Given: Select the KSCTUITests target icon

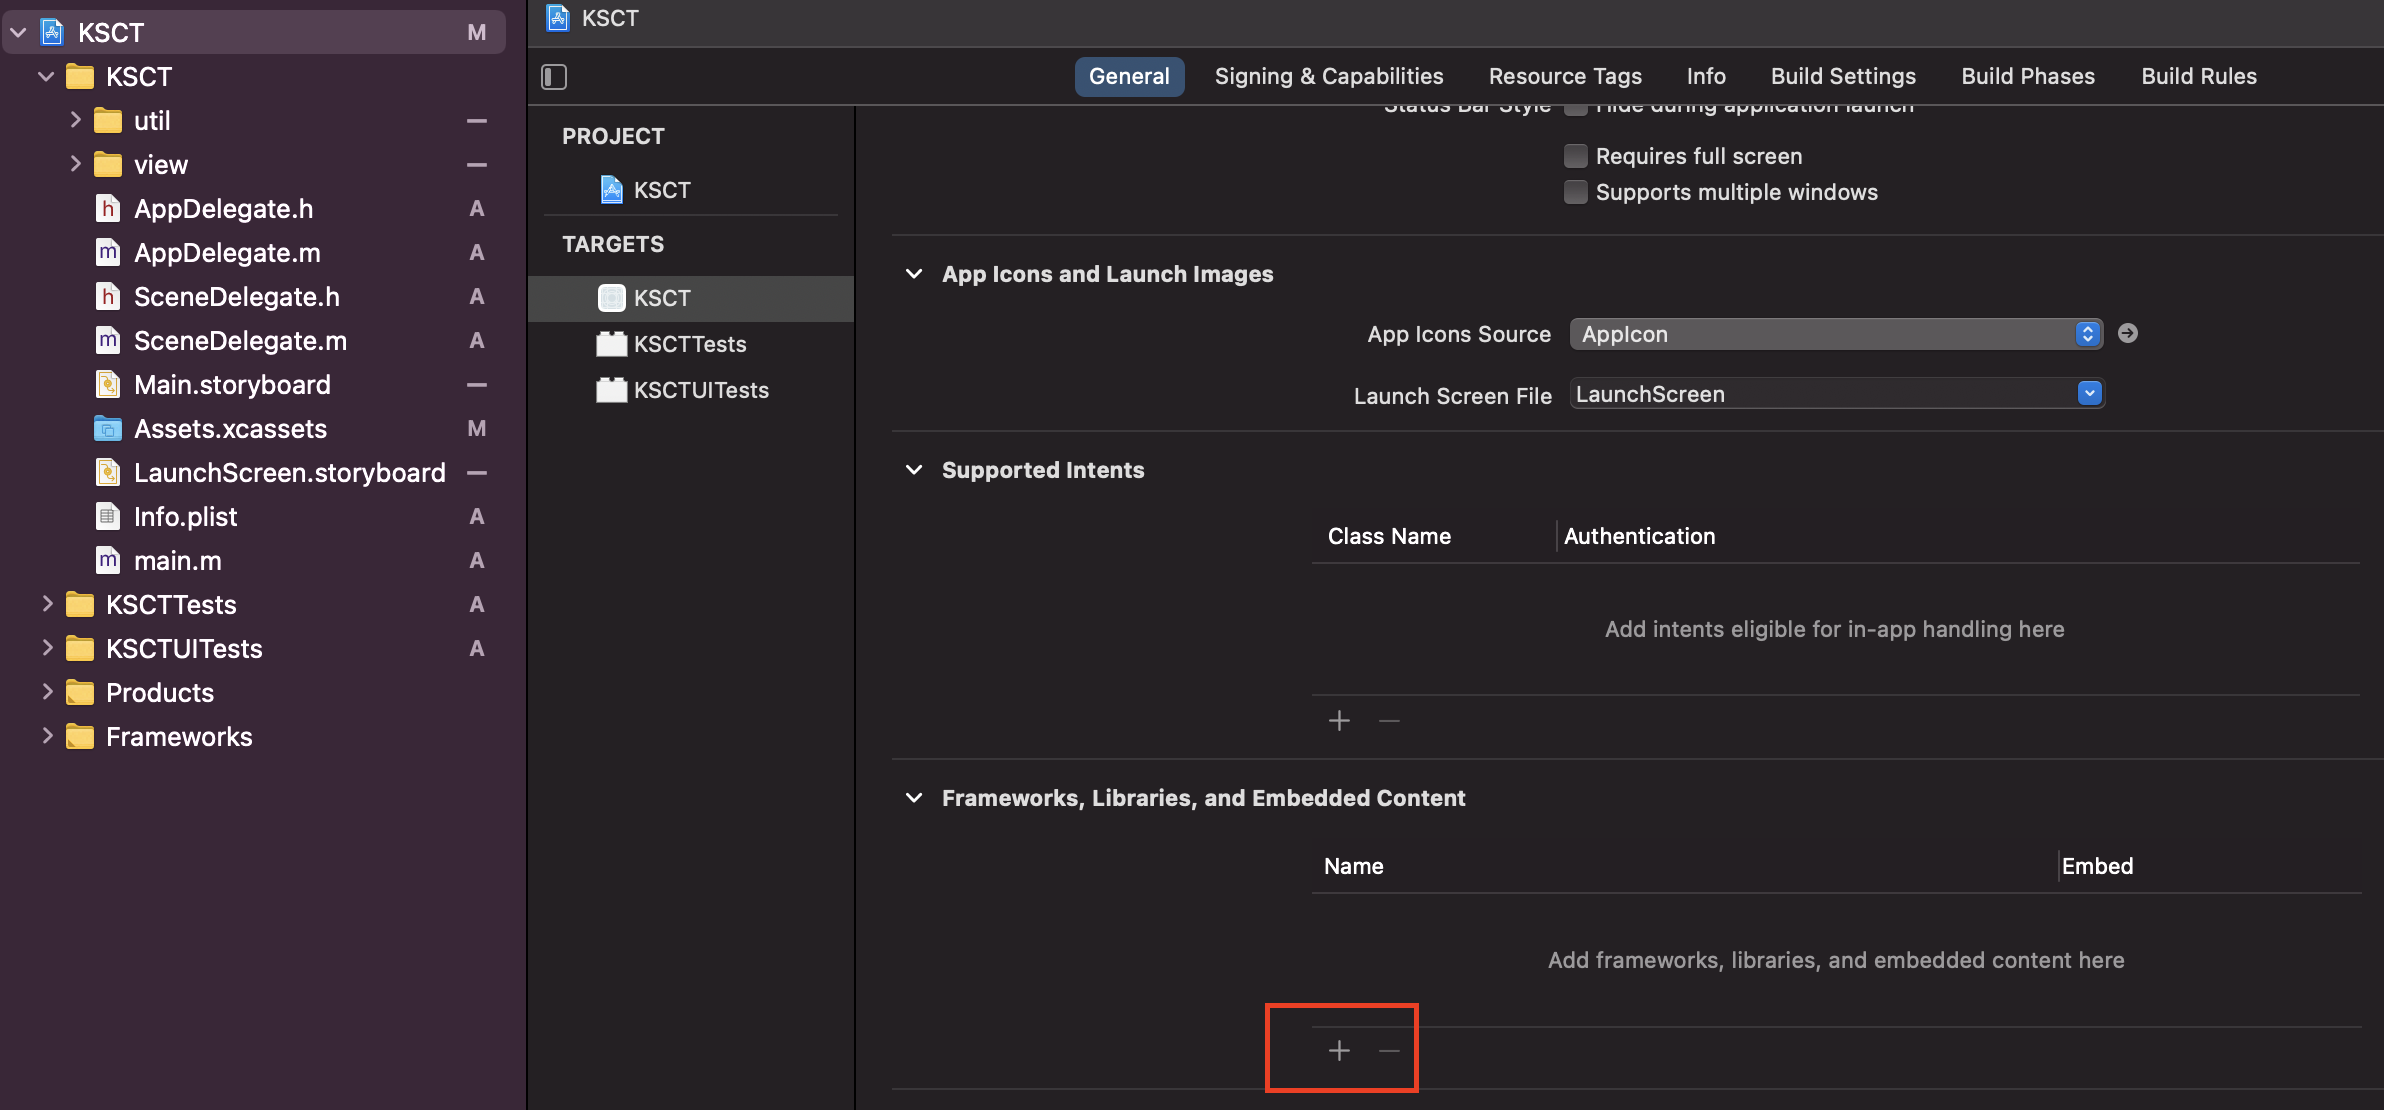Looking at the screenshot, I should point(611,390).
